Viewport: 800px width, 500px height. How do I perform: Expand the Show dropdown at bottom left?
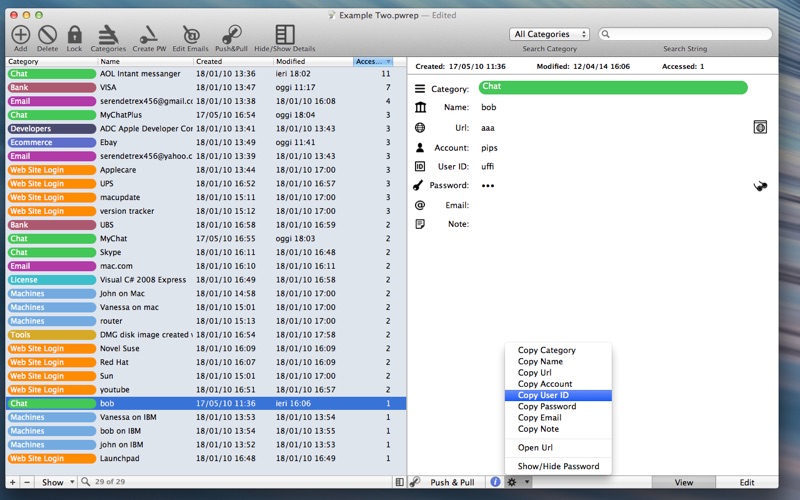[x=58, y=482]
